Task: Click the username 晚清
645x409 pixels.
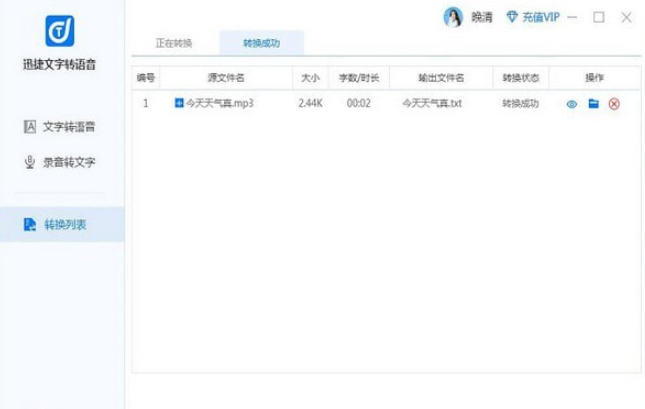Action: tap(482, 17)
